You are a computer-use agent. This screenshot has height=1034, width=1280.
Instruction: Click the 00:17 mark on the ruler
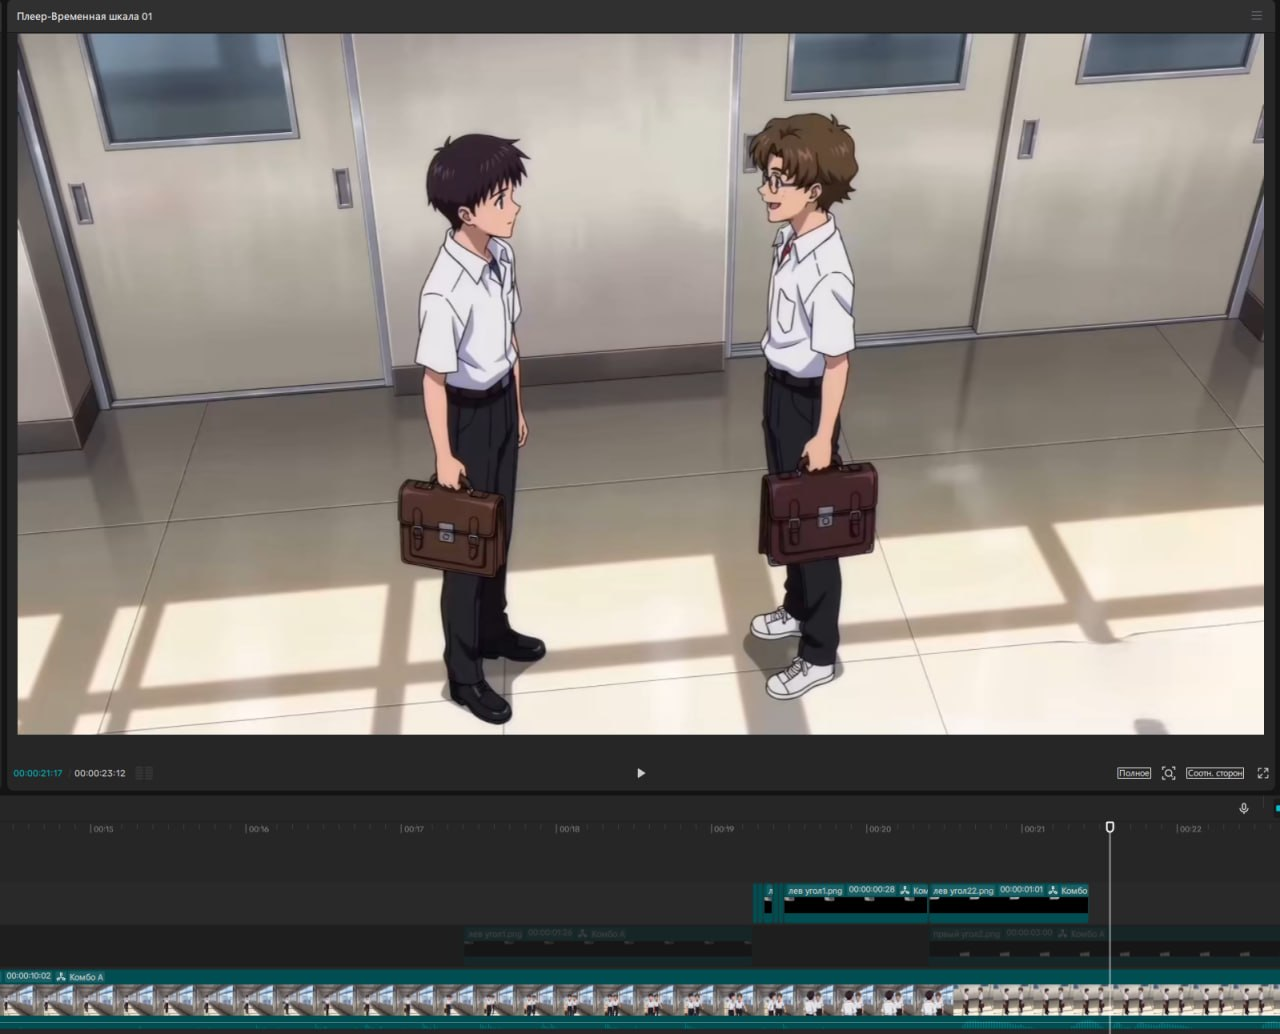413,829
